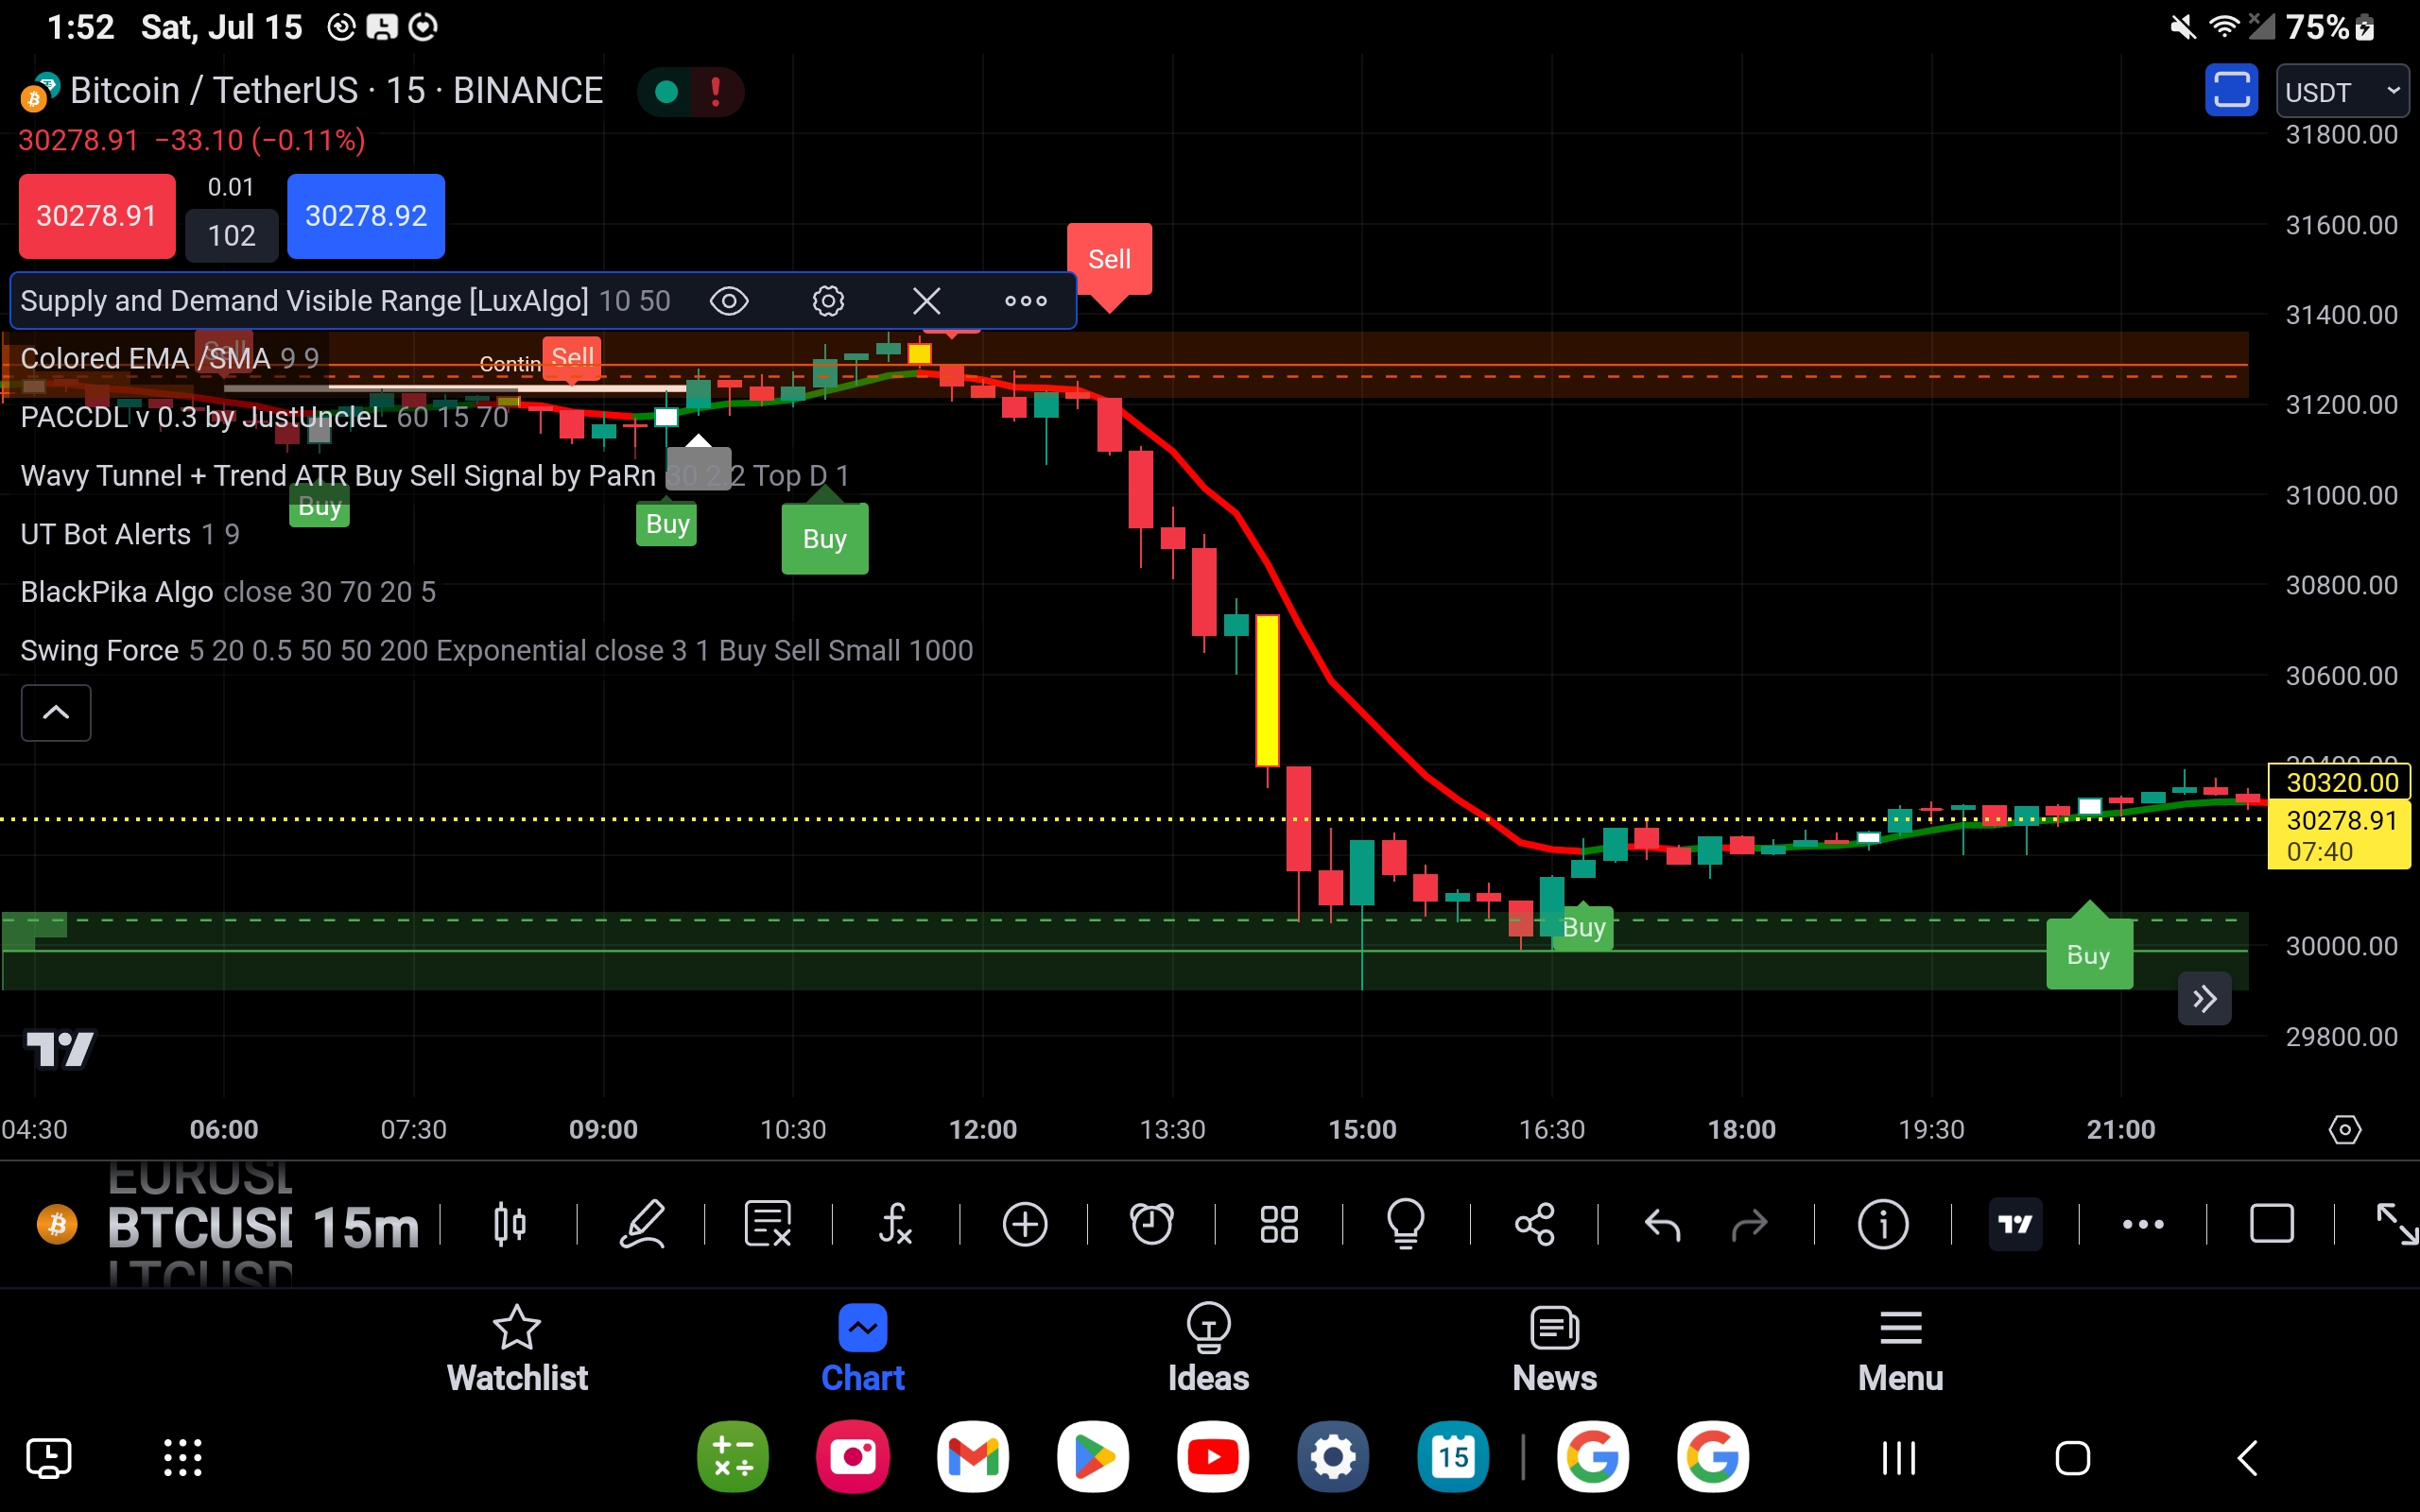Tap the add compare plus icon

(1024, 1224)
